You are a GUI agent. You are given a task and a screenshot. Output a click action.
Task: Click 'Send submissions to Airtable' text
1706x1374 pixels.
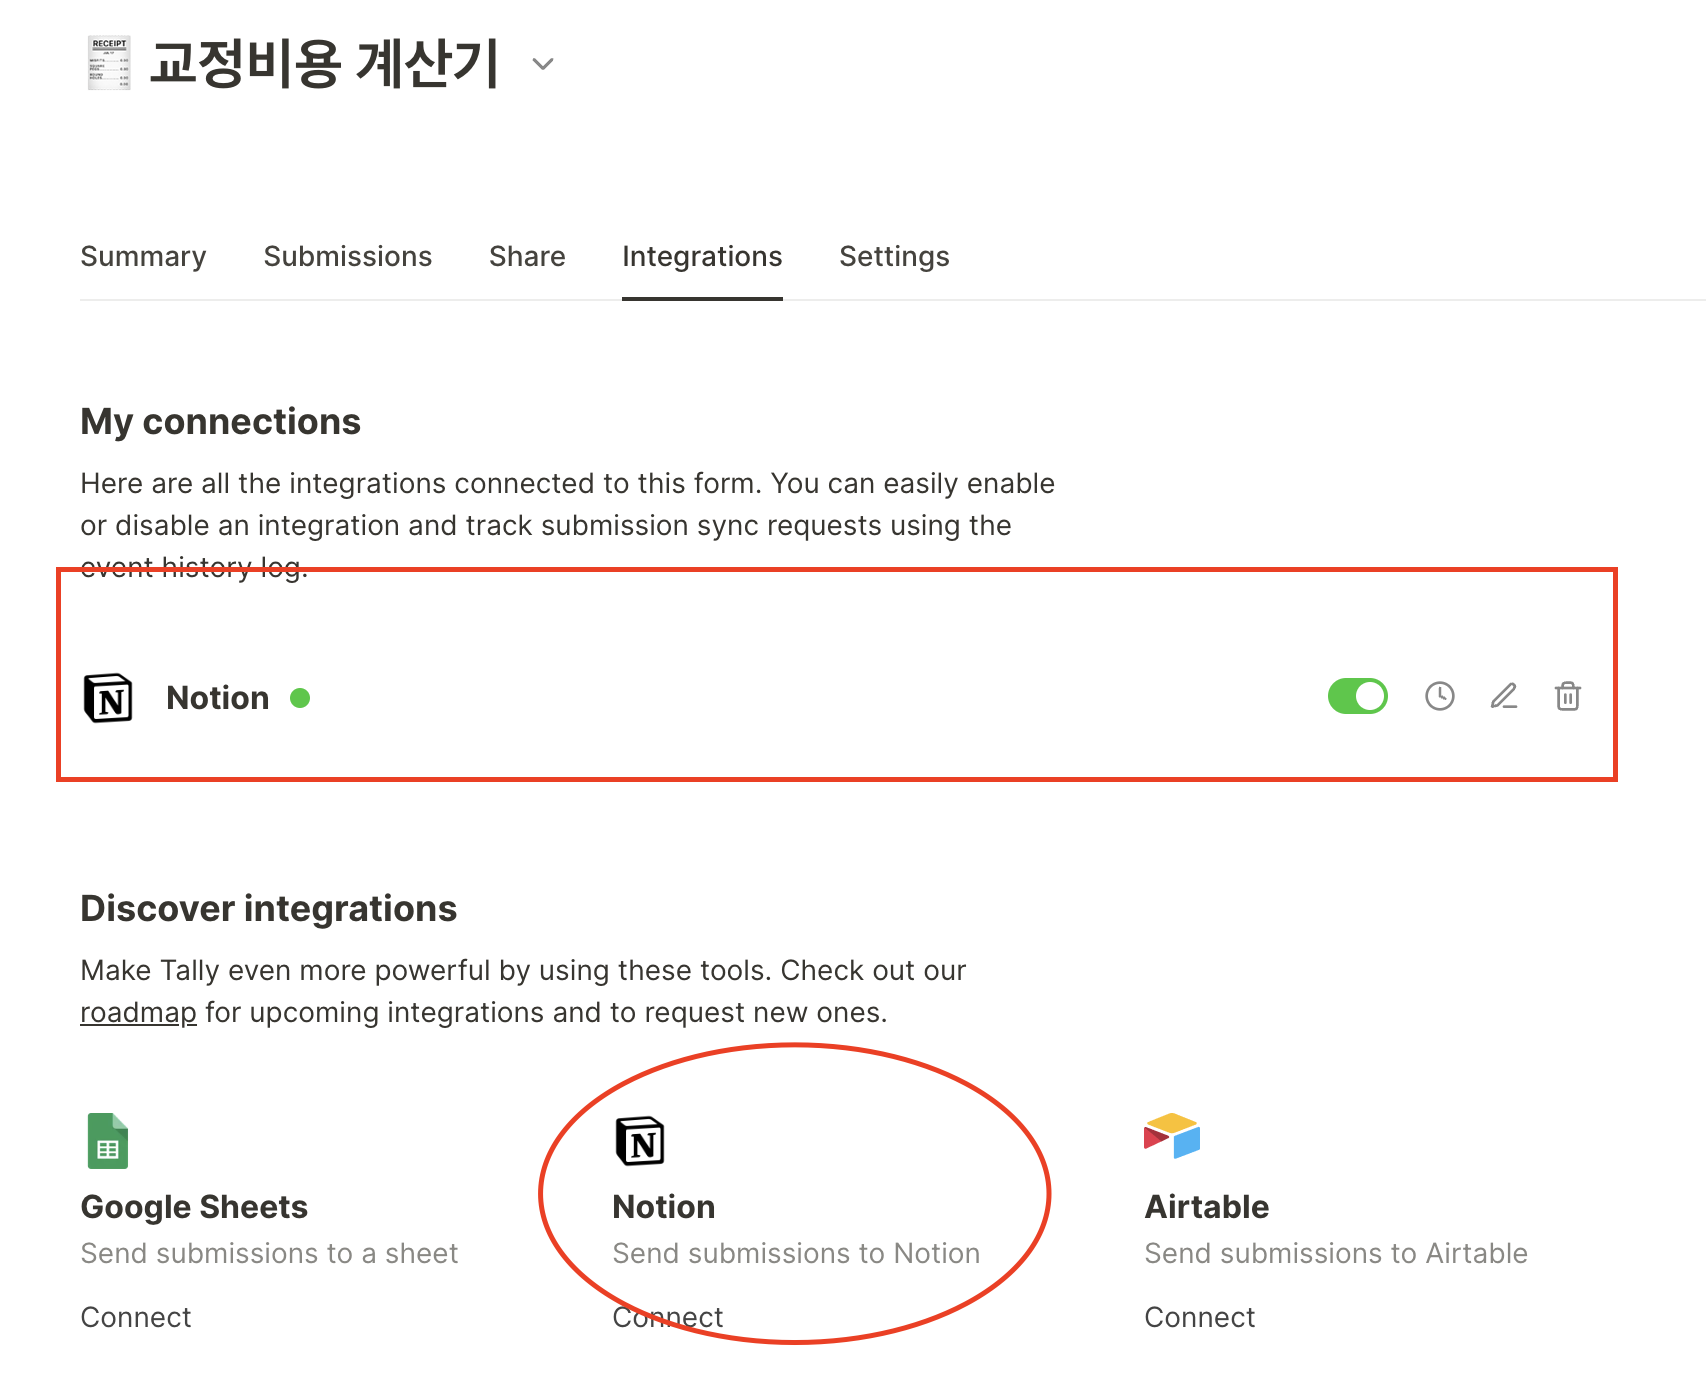click(x=1336, y=1253)
